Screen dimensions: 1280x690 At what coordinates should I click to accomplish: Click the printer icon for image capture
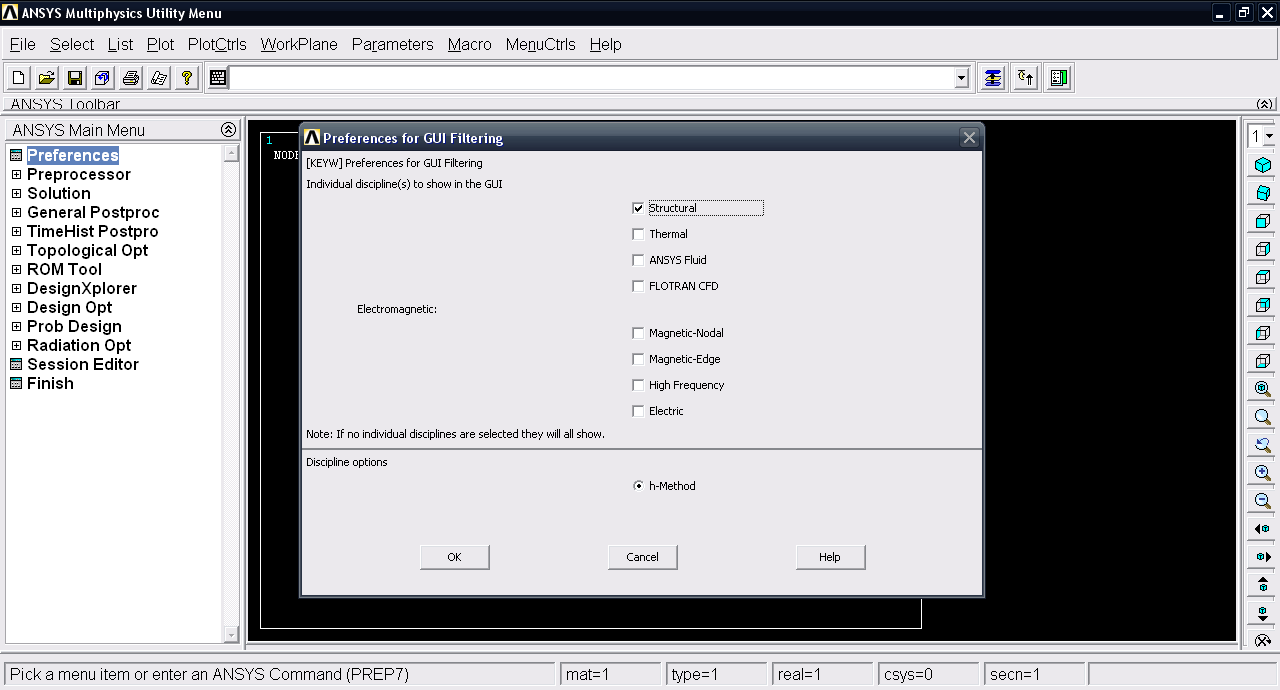(130, 78)
